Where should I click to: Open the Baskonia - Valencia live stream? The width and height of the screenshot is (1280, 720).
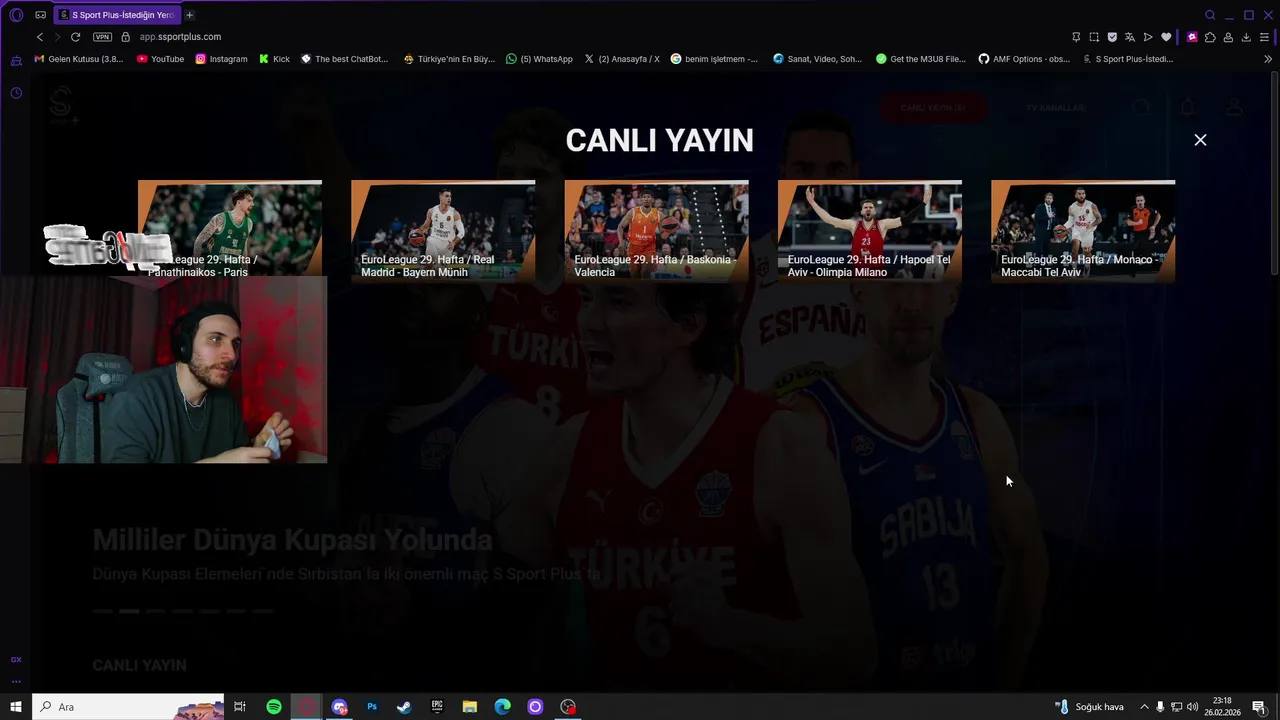click(x=656, y=230)
